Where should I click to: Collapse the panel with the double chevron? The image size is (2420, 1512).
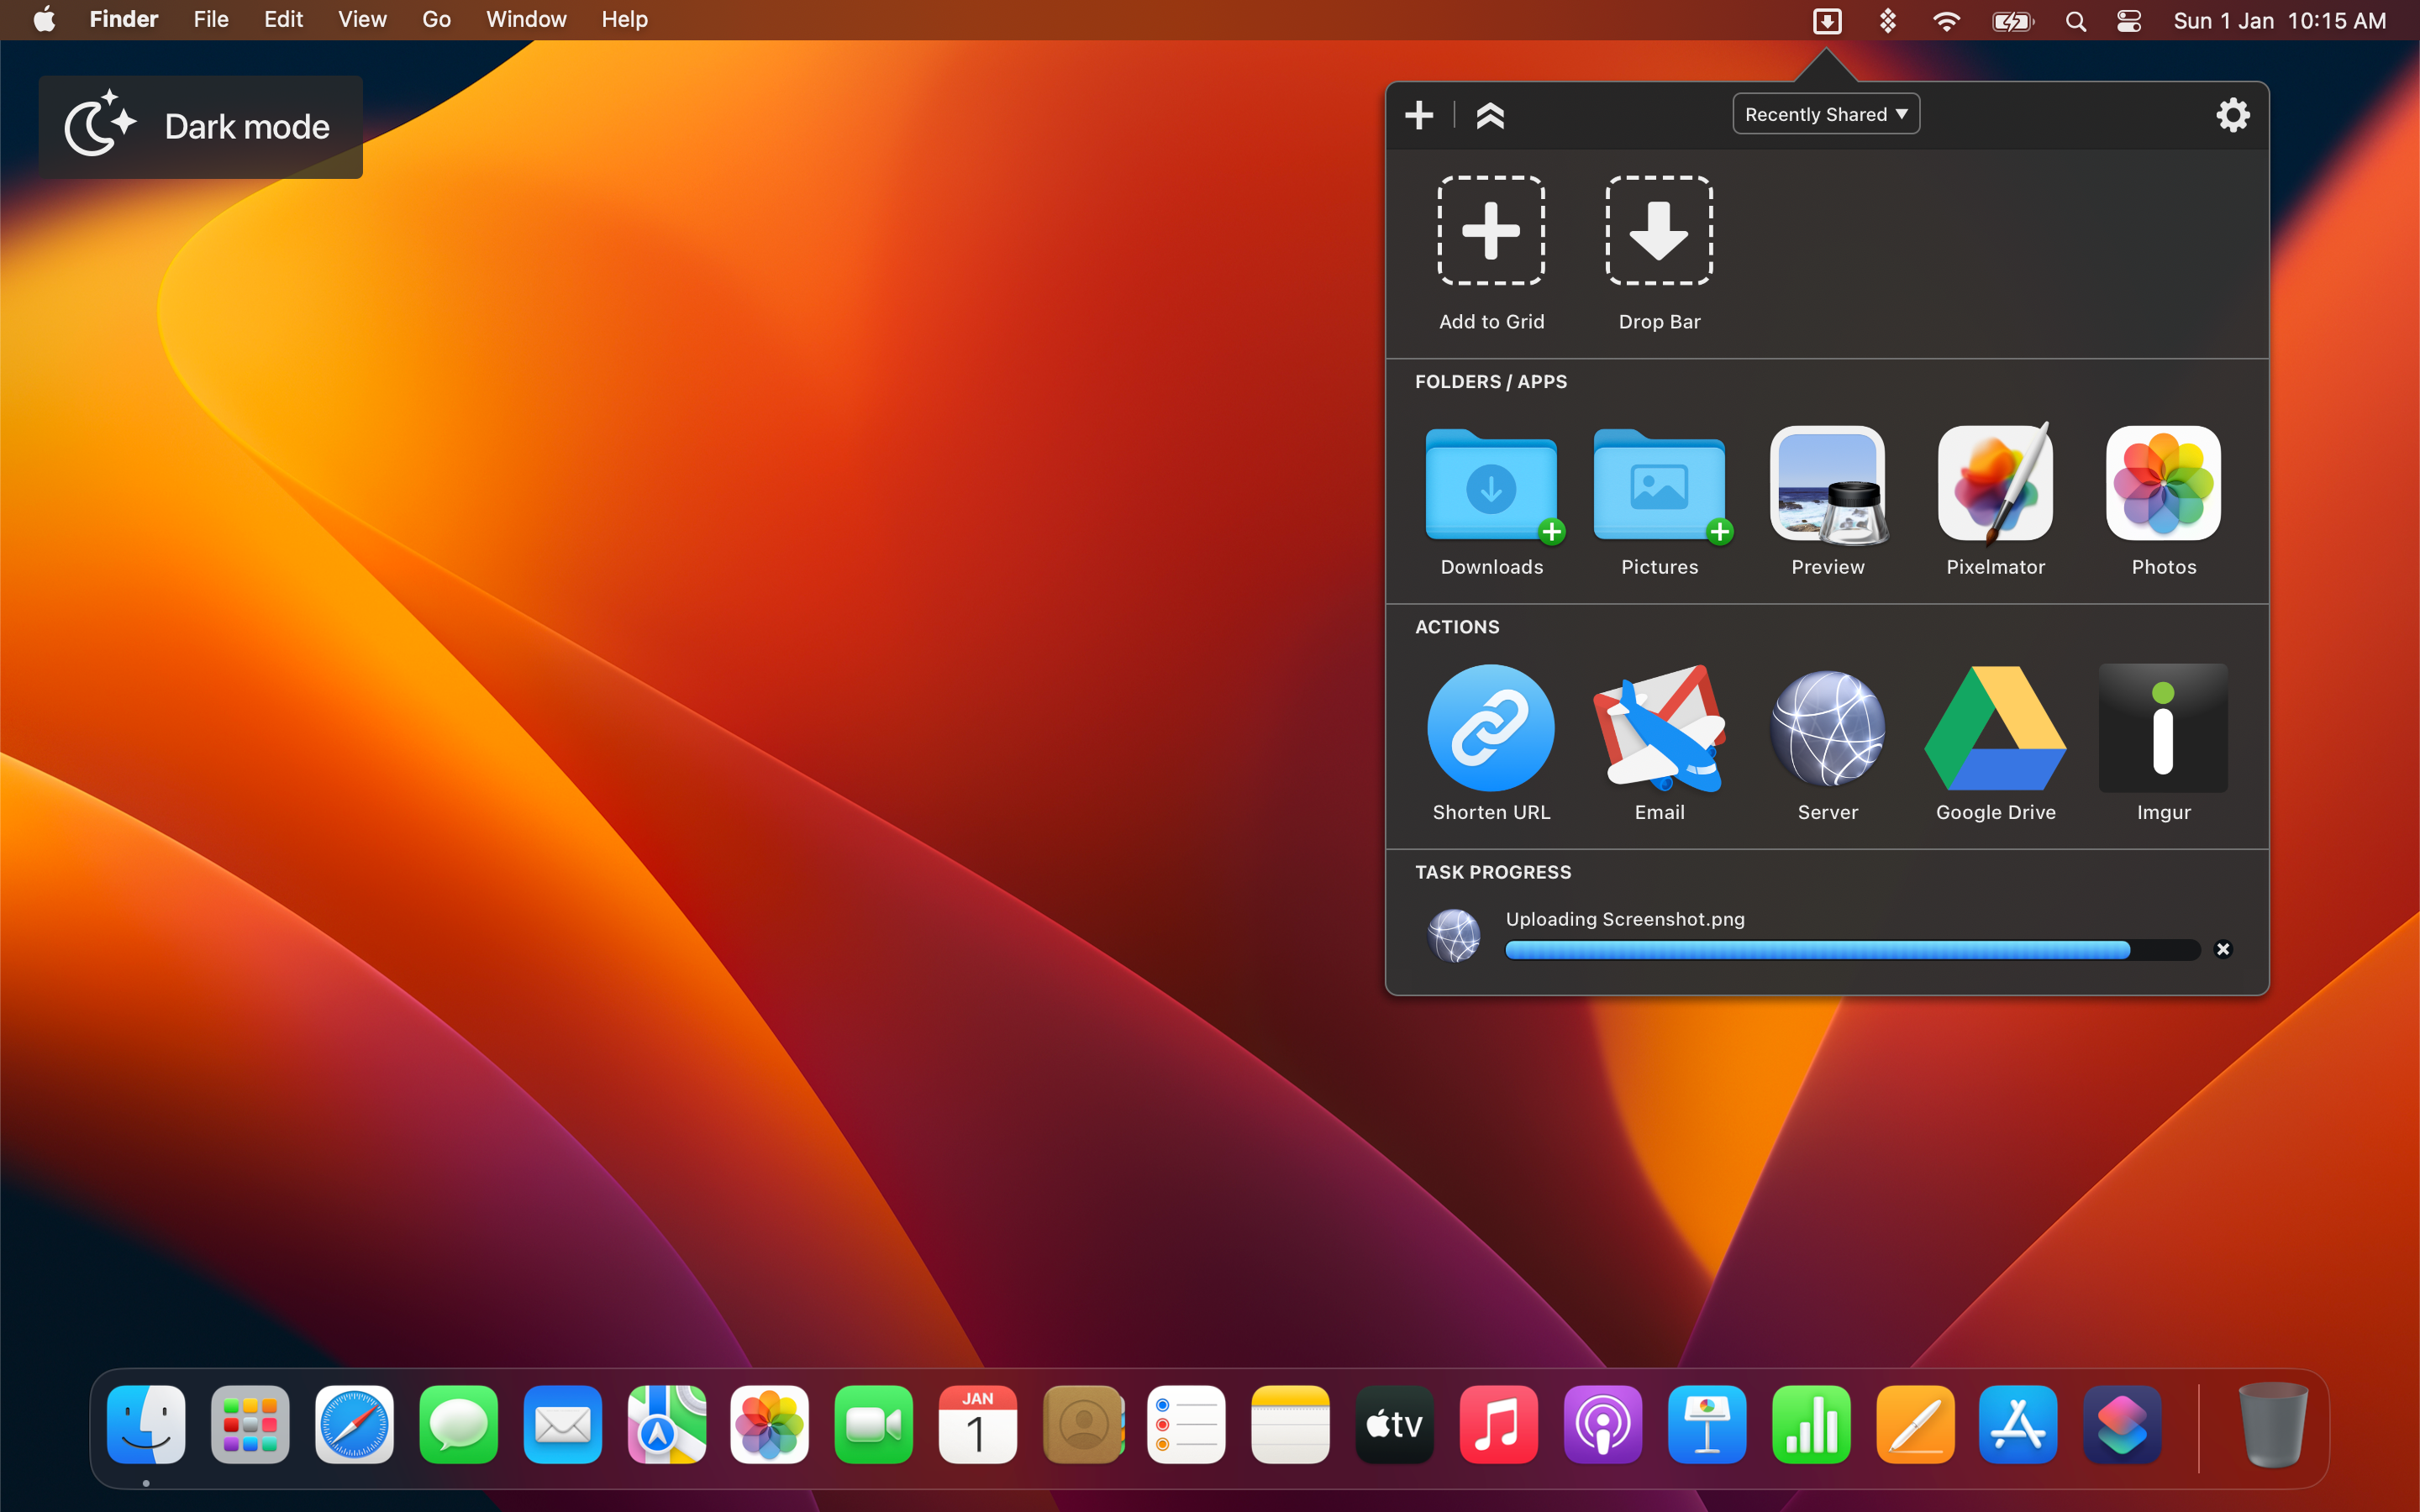1491,115
